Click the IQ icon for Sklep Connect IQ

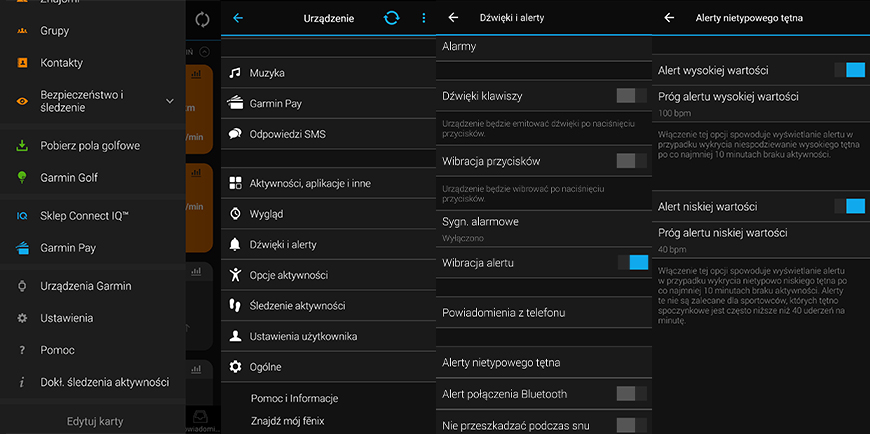[x=22, y=216]
